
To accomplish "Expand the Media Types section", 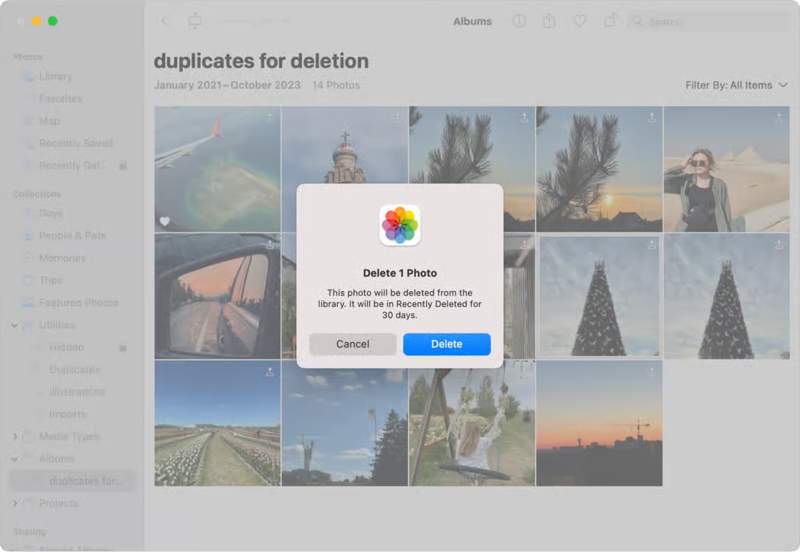I will point(16,437).
